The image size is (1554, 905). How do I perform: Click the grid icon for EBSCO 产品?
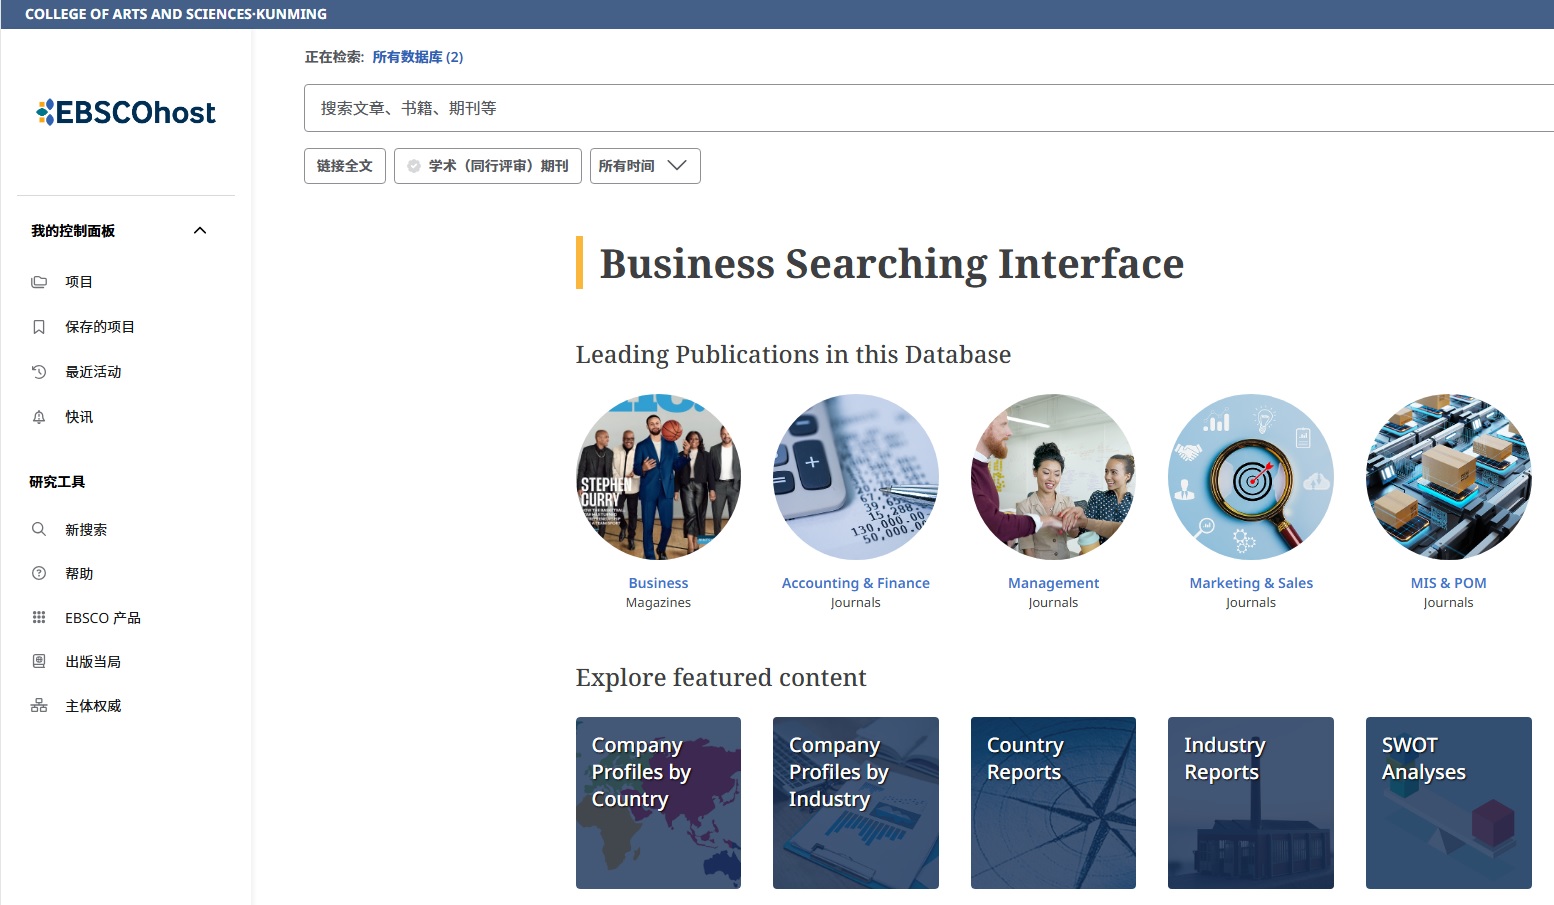[x=39, y=617]
